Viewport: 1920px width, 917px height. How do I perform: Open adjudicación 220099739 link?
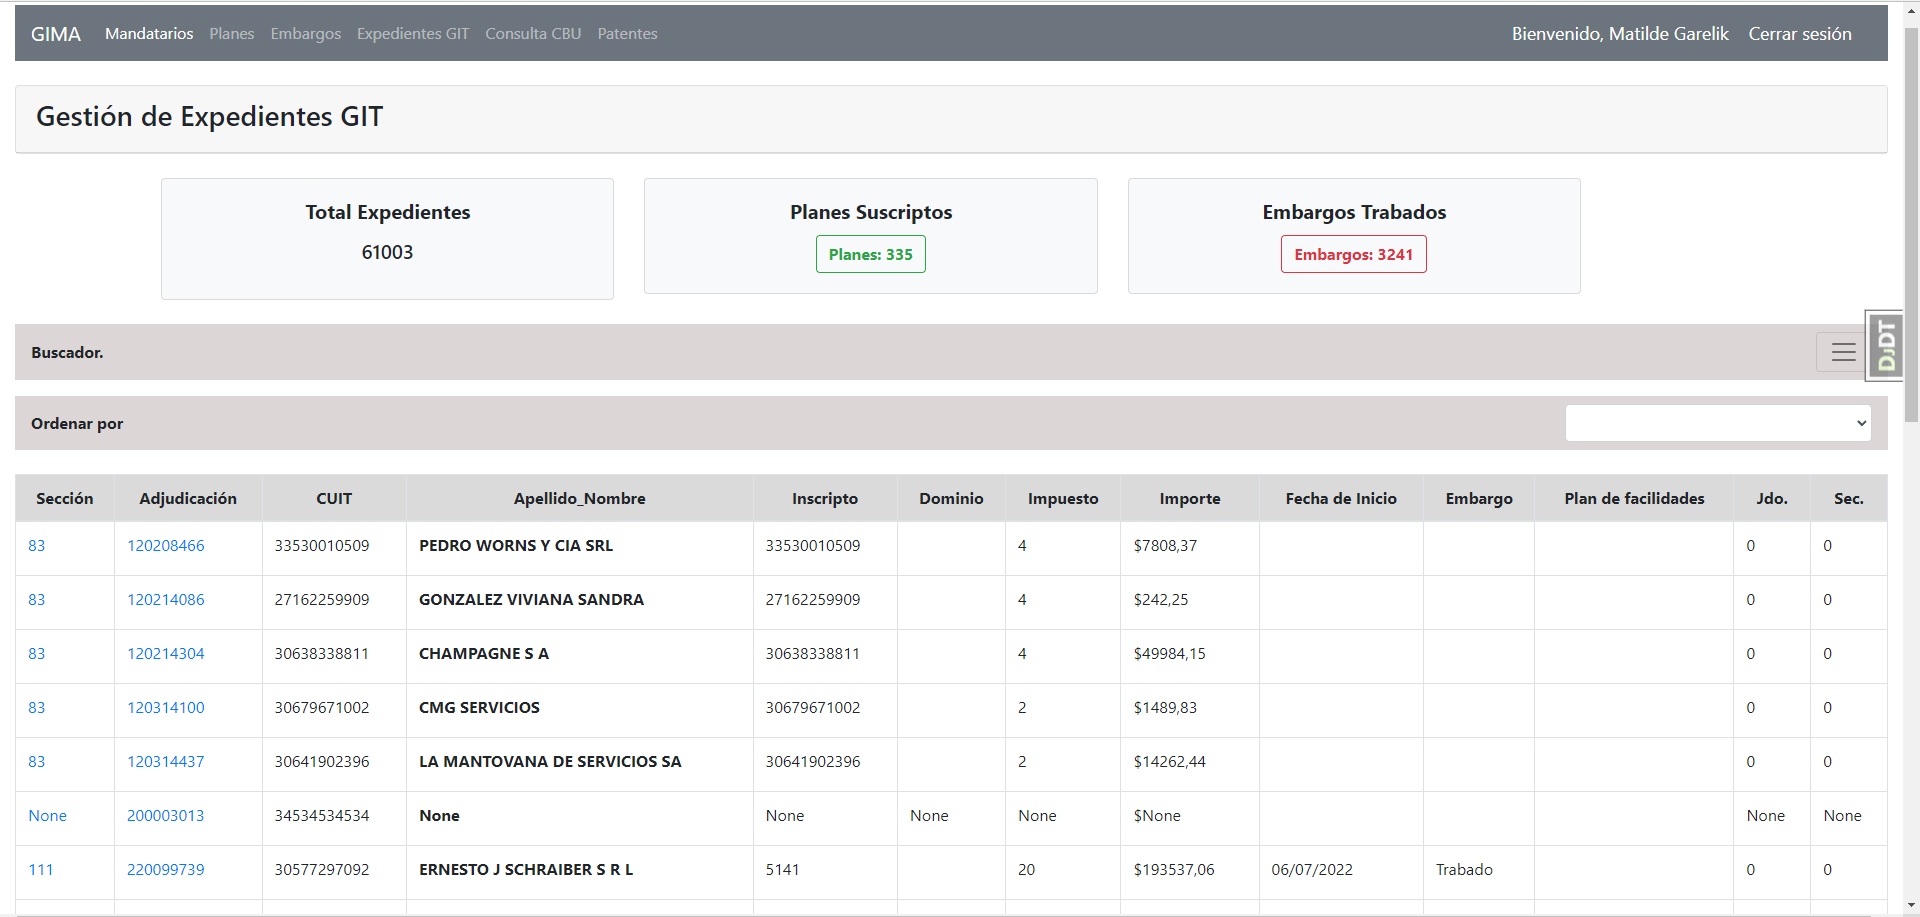pos(166,870)
